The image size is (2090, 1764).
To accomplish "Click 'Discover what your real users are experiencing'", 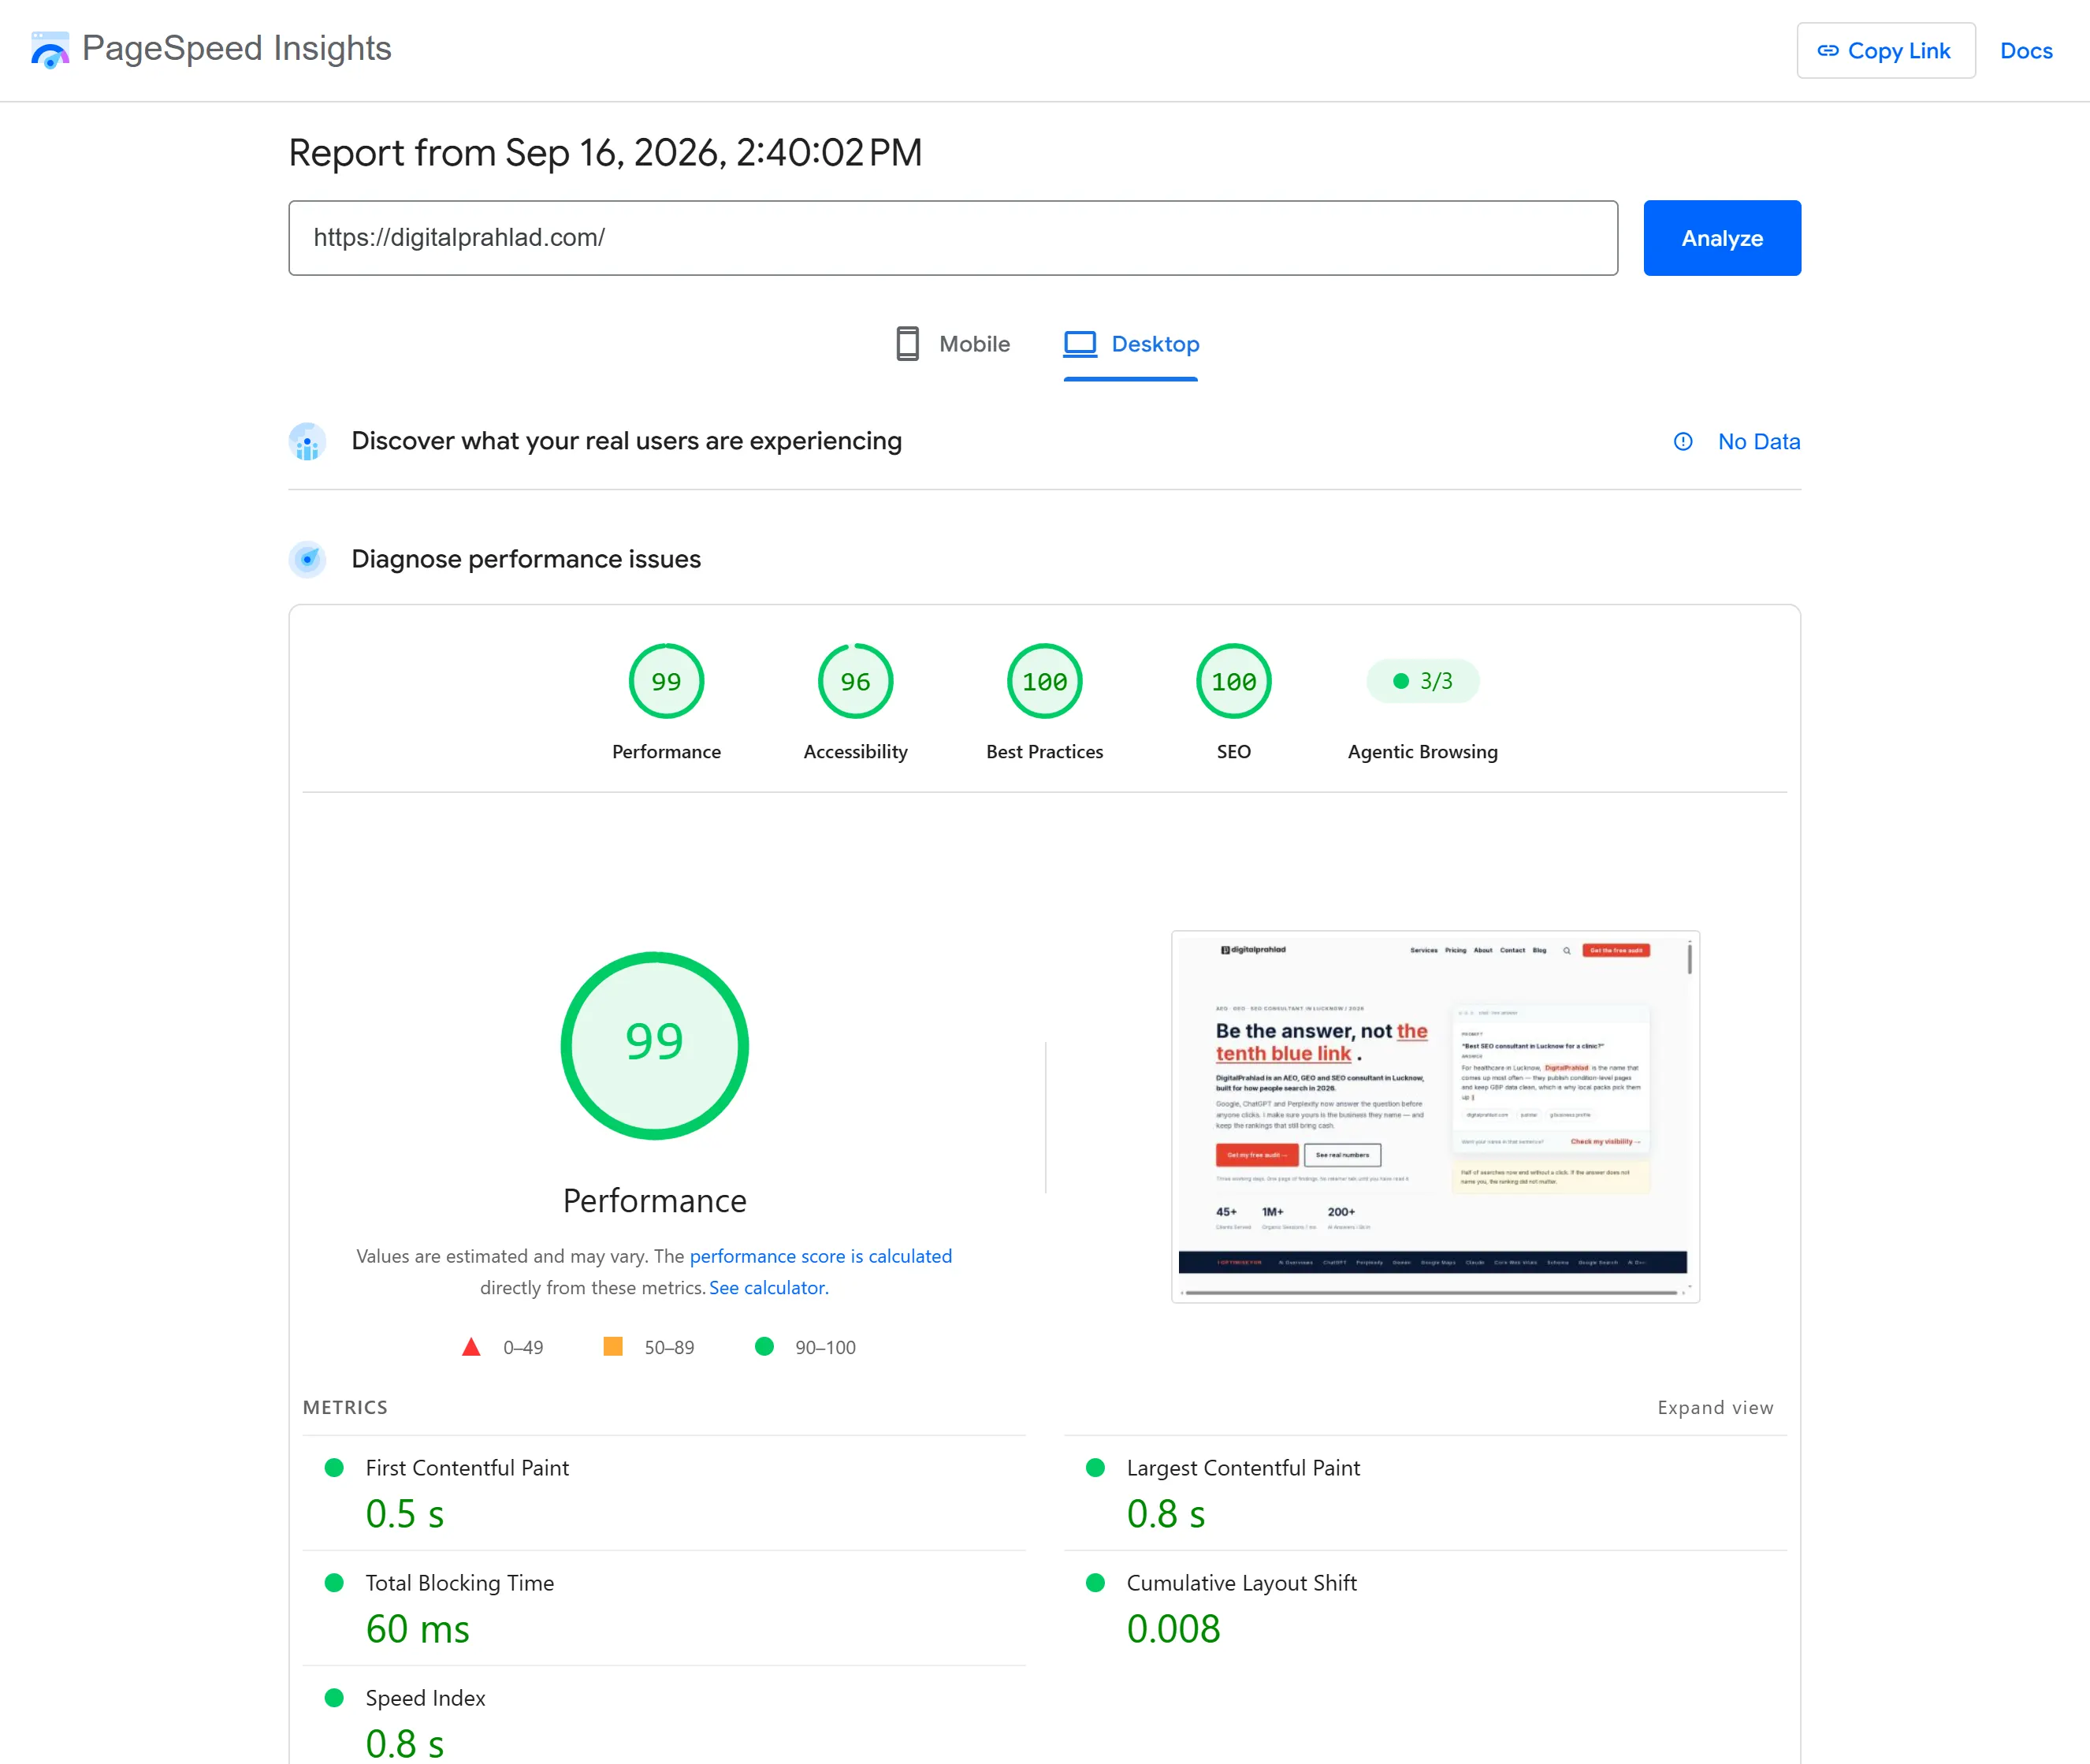I will [626, 442].
